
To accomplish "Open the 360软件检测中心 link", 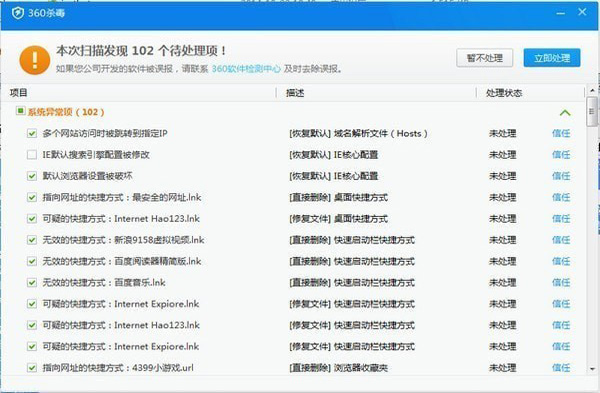I will click(x=246, y=69).
